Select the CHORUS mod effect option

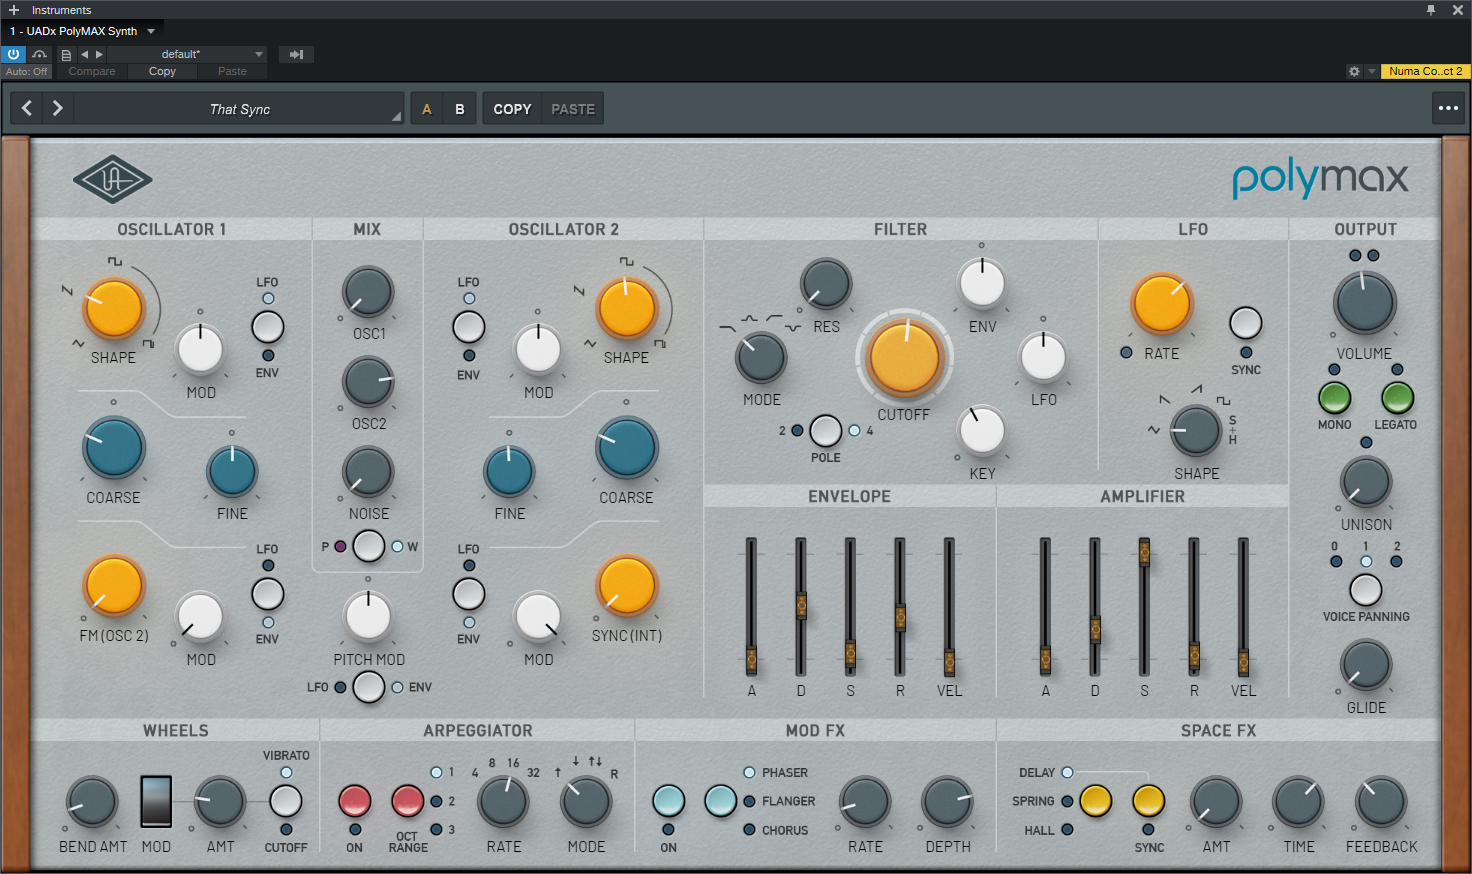tap(749, 830)
